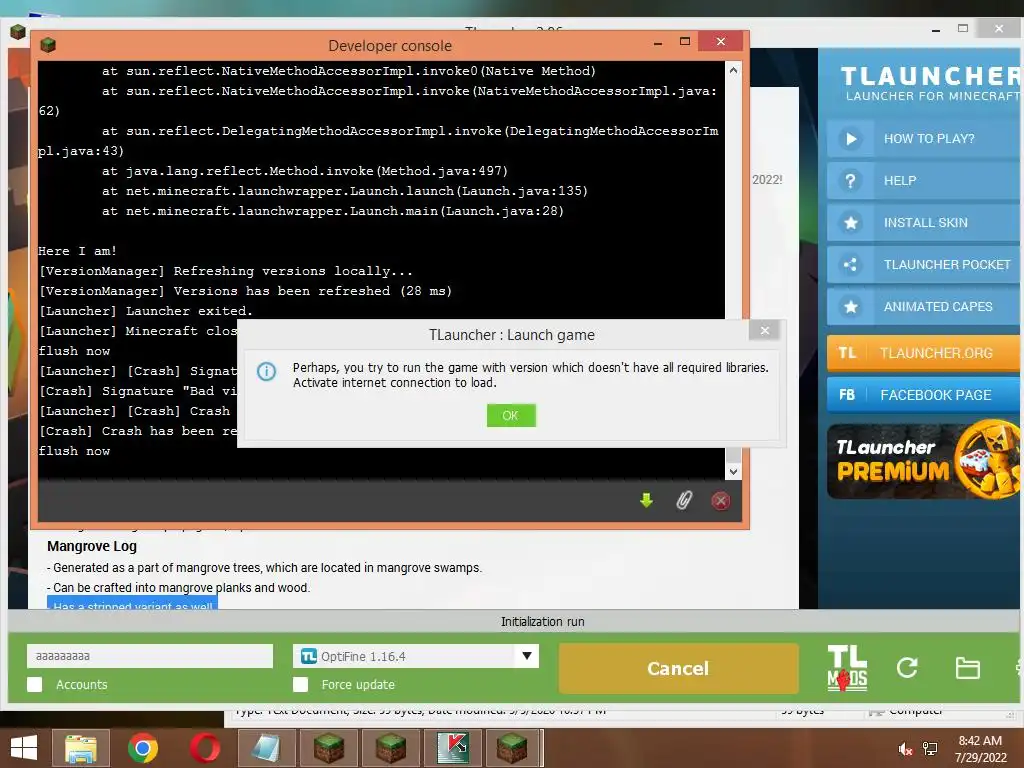Click OK in the Launch game dialog
Viewport: 1024px width, 768px height.
[x=511, y=415]
